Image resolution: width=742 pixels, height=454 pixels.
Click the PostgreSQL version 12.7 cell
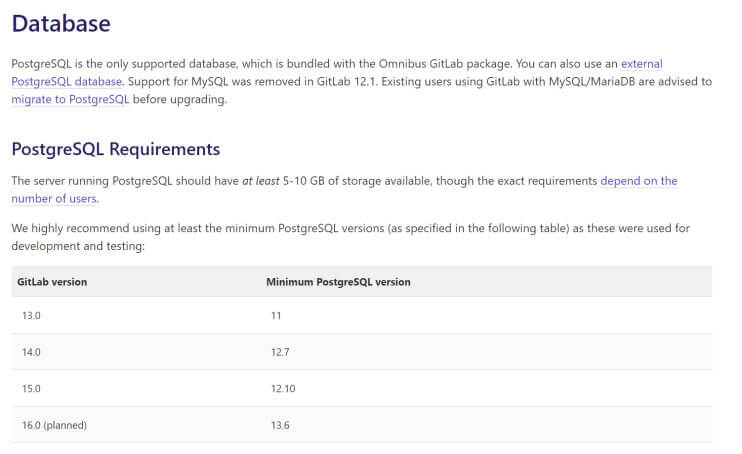pos(280,352)
